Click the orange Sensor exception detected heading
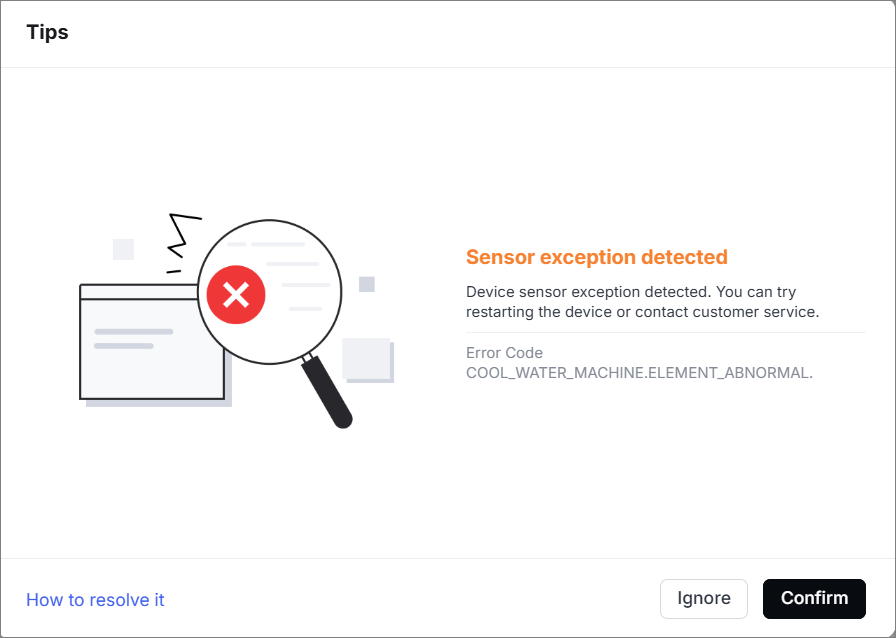The image size is (896, 638). click(597, 257)
